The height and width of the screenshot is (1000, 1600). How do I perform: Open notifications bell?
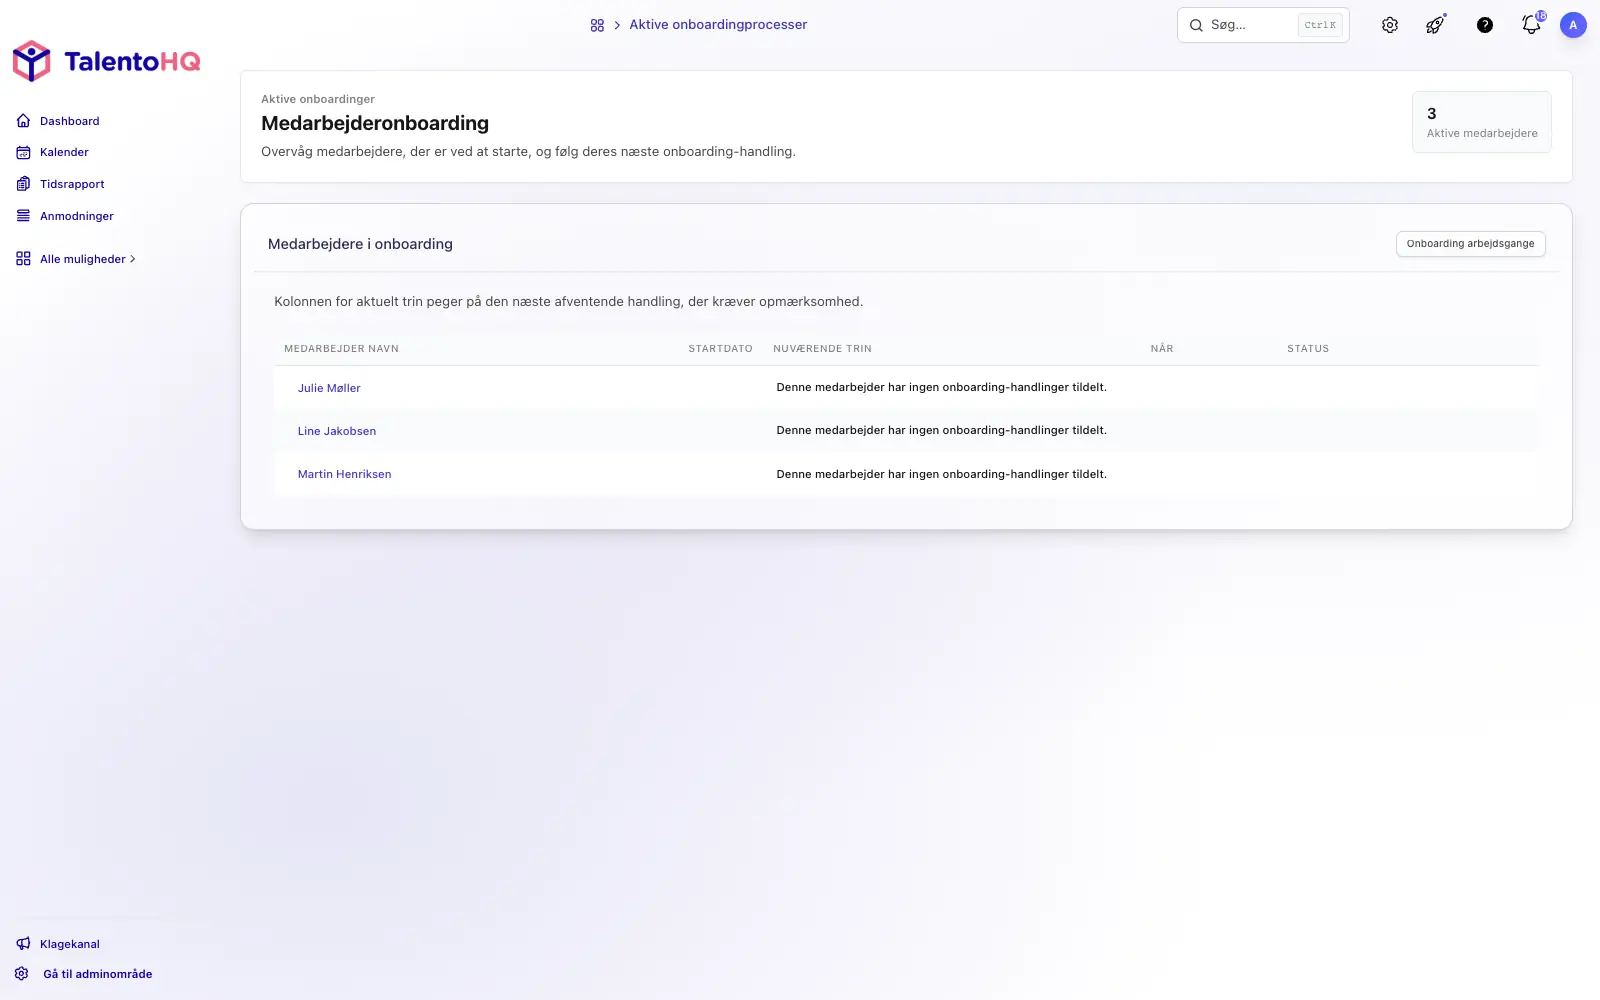1531,25
